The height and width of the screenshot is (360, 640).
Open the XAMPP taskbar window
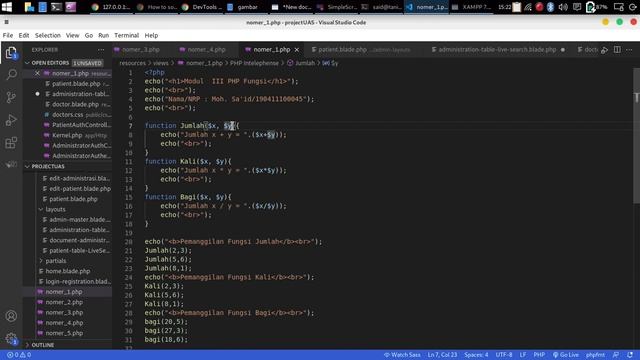(471, 7)
